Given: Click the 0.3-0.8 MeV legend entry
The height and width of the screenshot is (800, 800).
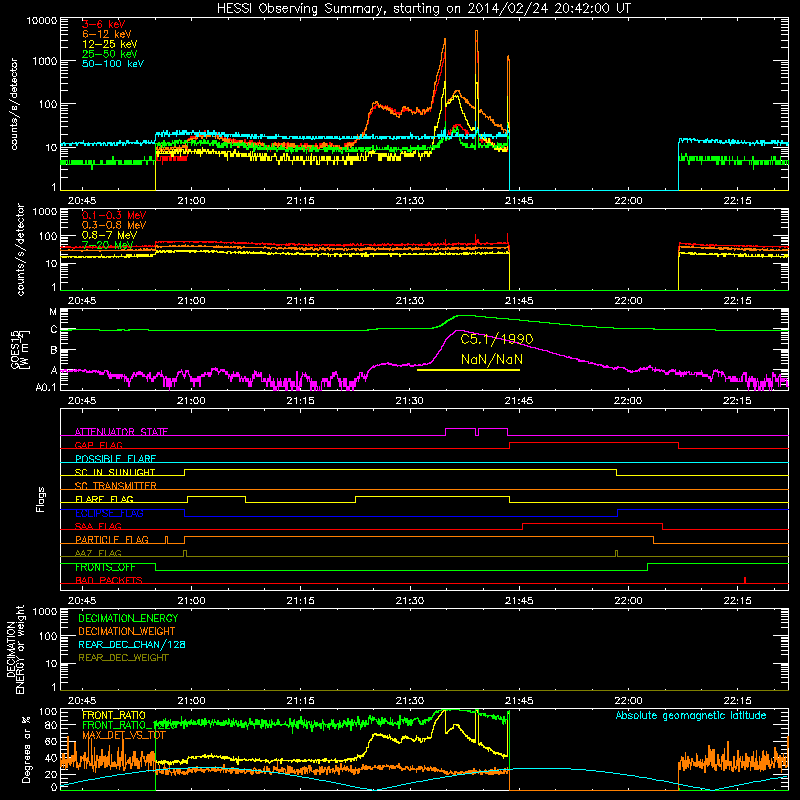Looking at the screenshot, I should pyautogui.click(x=114, y=225).
